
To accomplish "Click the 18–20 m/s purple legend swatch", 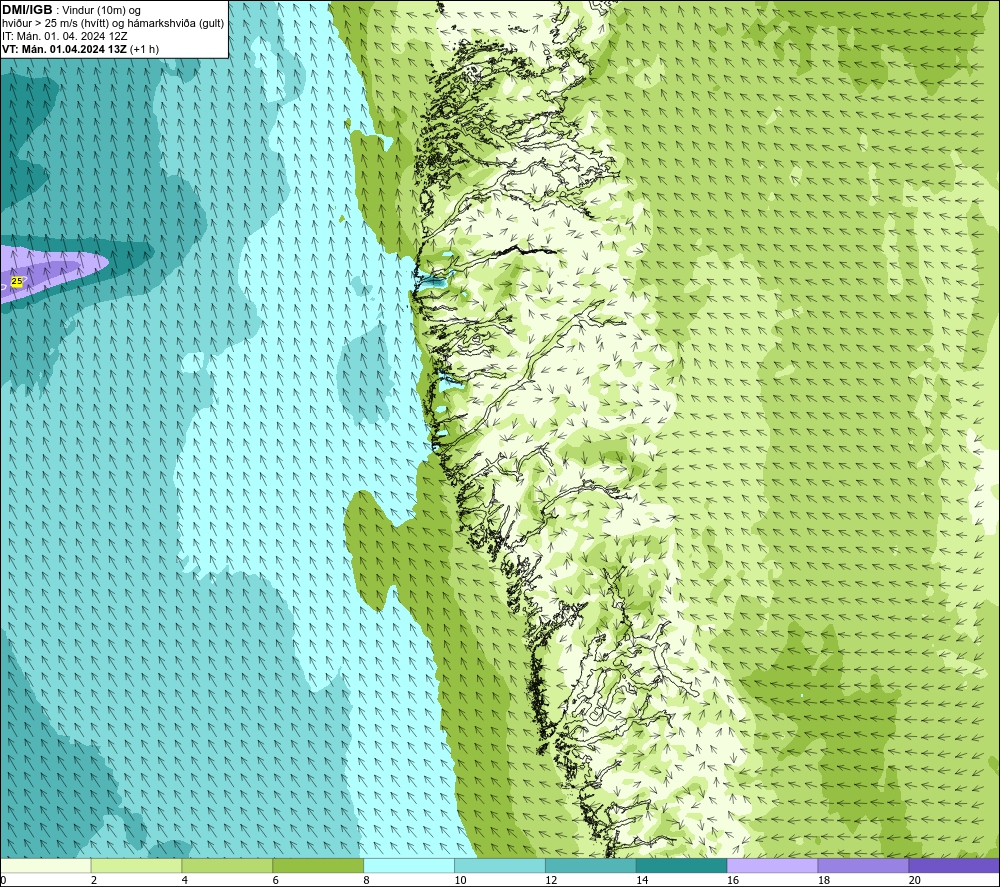I will pos(864,866).
